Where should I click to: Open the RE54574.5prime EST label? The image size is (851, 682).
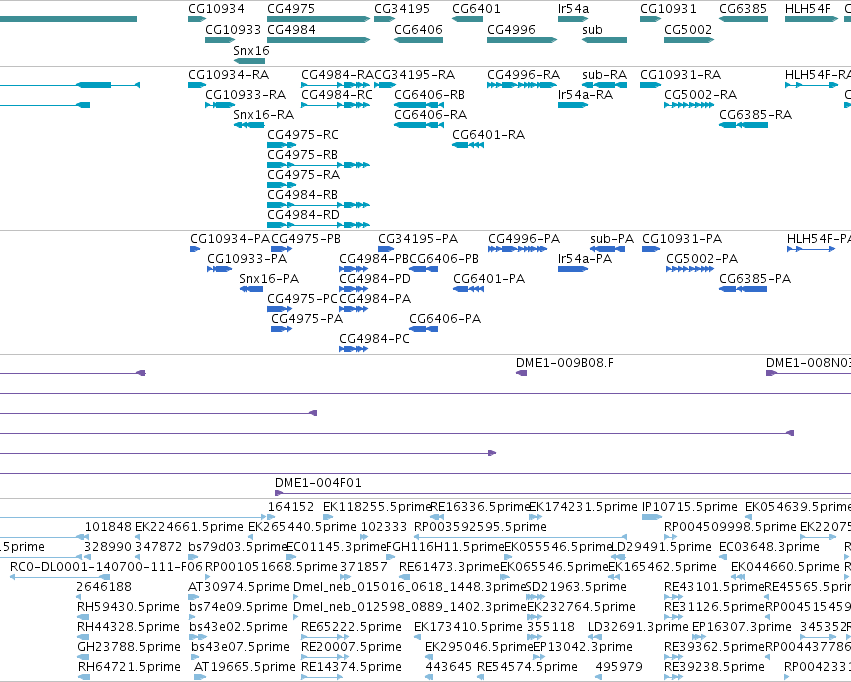[527, 667]
